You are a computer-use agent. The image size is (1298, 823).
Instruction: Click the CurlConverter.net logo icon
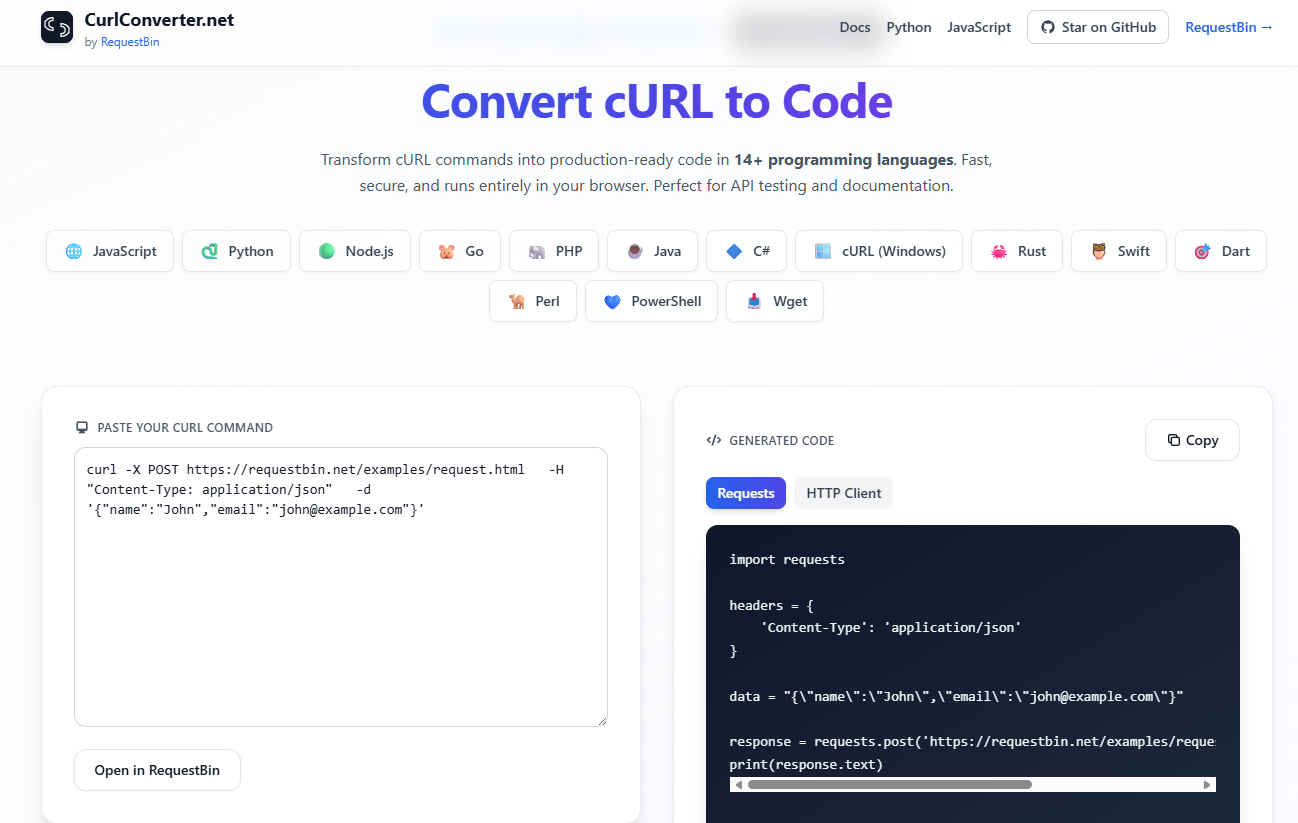[x=57, y=27]
